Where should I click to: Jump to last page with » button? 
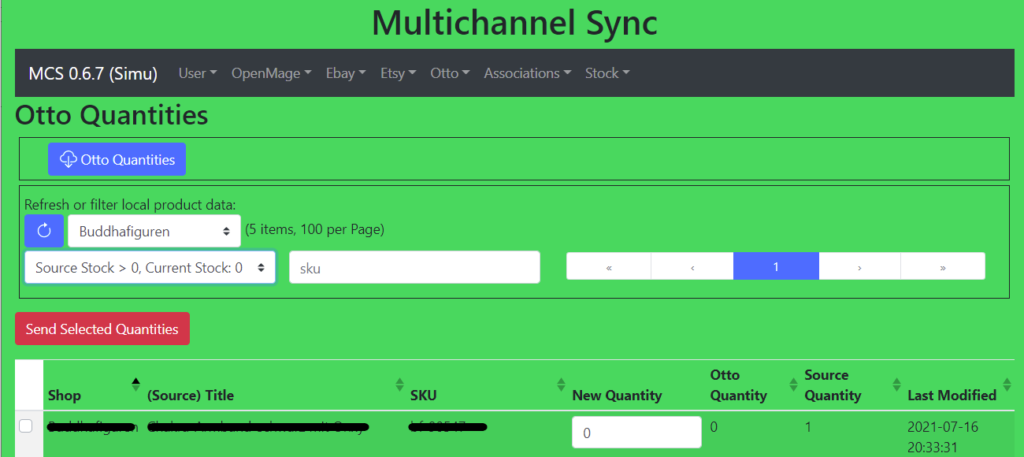click(942, 267)
